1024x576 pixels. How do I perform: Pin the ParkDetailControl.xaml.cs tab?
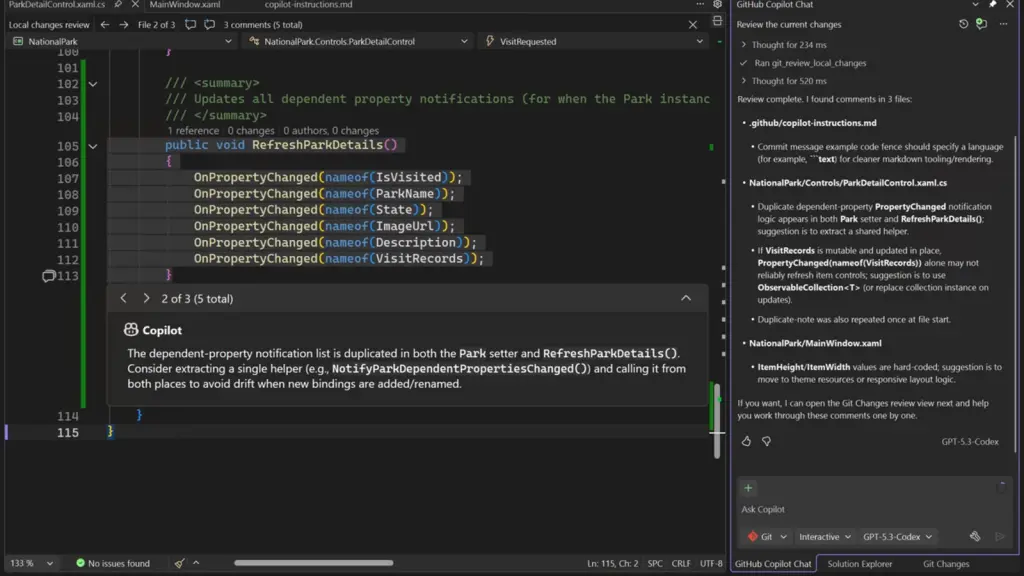point(118,5)
